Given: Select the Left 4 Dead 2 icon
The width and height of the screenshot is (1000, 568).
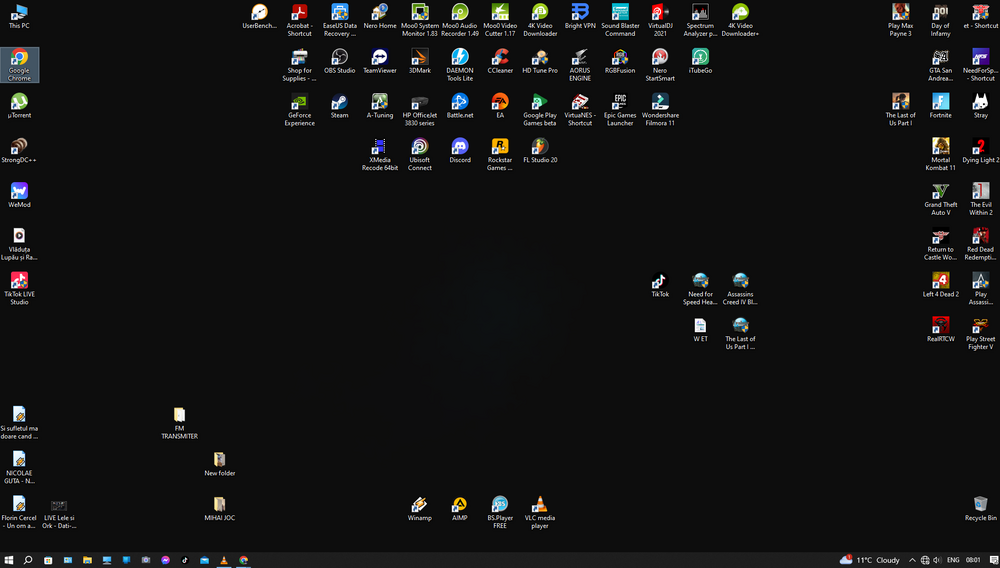Looking at the screenshot, I should [x=941, y=284].
